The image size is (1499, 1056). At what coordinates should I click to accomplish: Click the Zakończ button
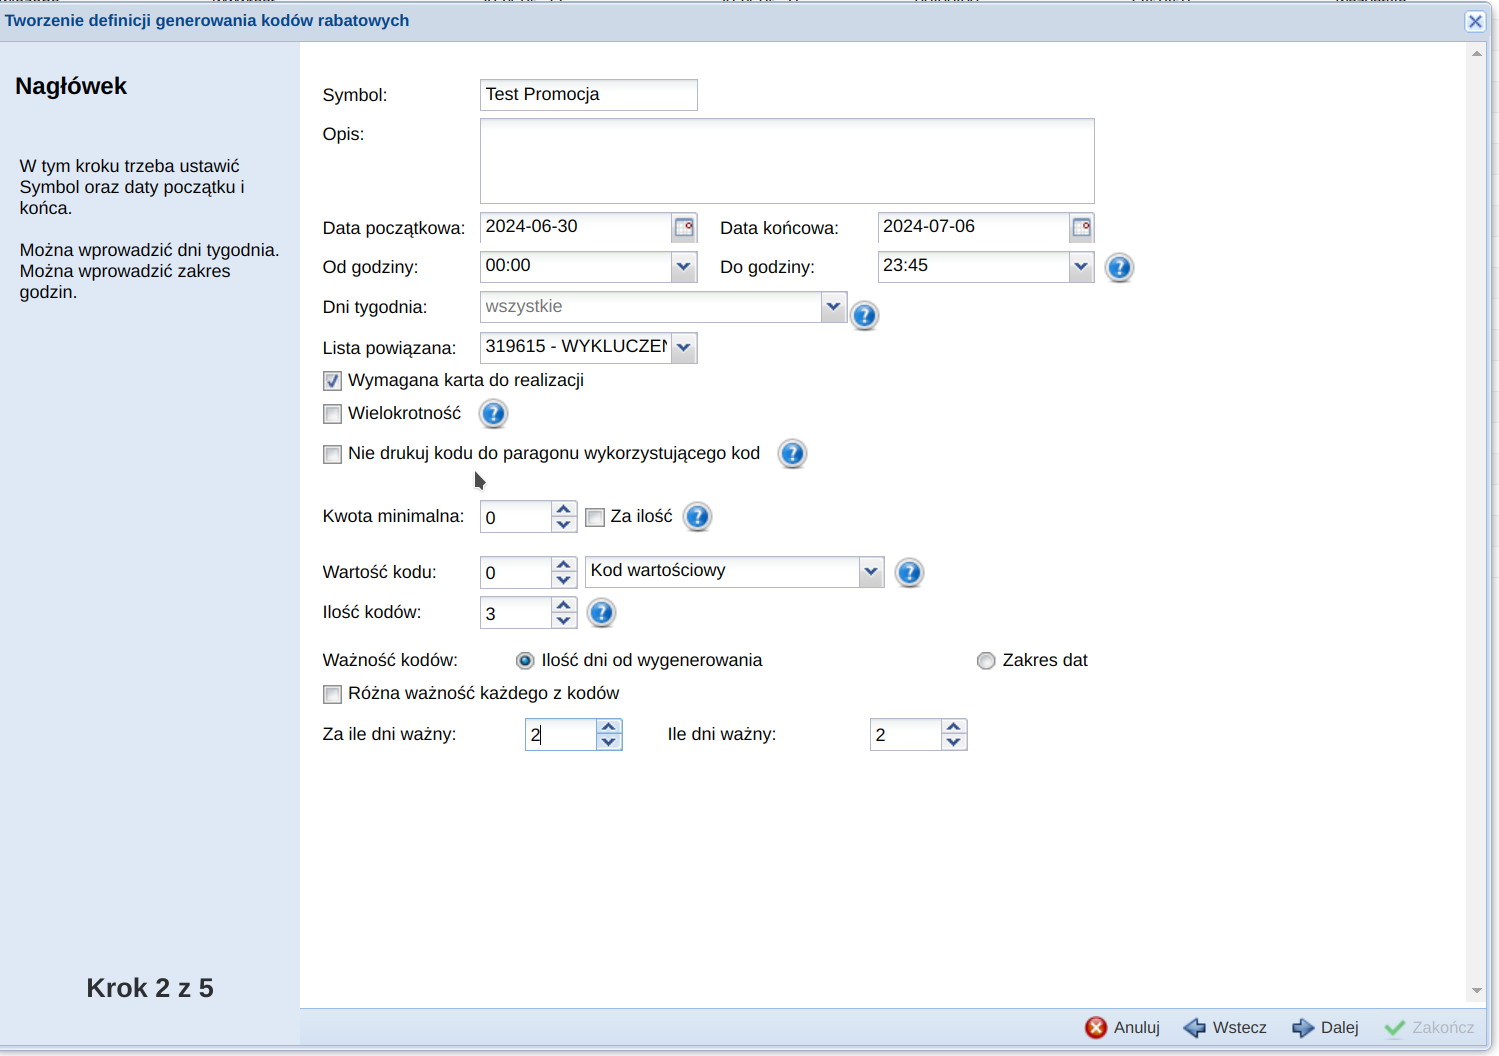click(1429, 1028)
